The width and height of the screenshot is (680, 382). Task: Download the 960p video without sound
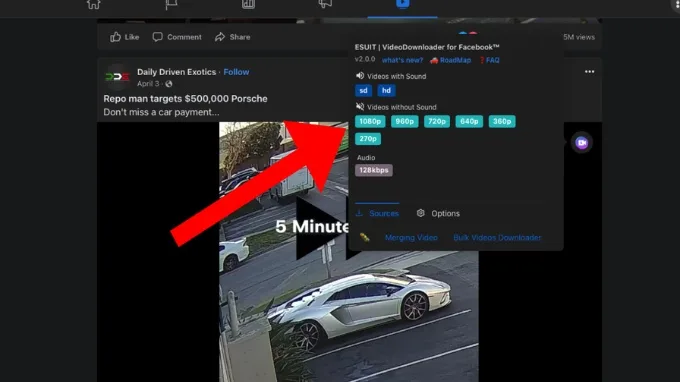405,121
